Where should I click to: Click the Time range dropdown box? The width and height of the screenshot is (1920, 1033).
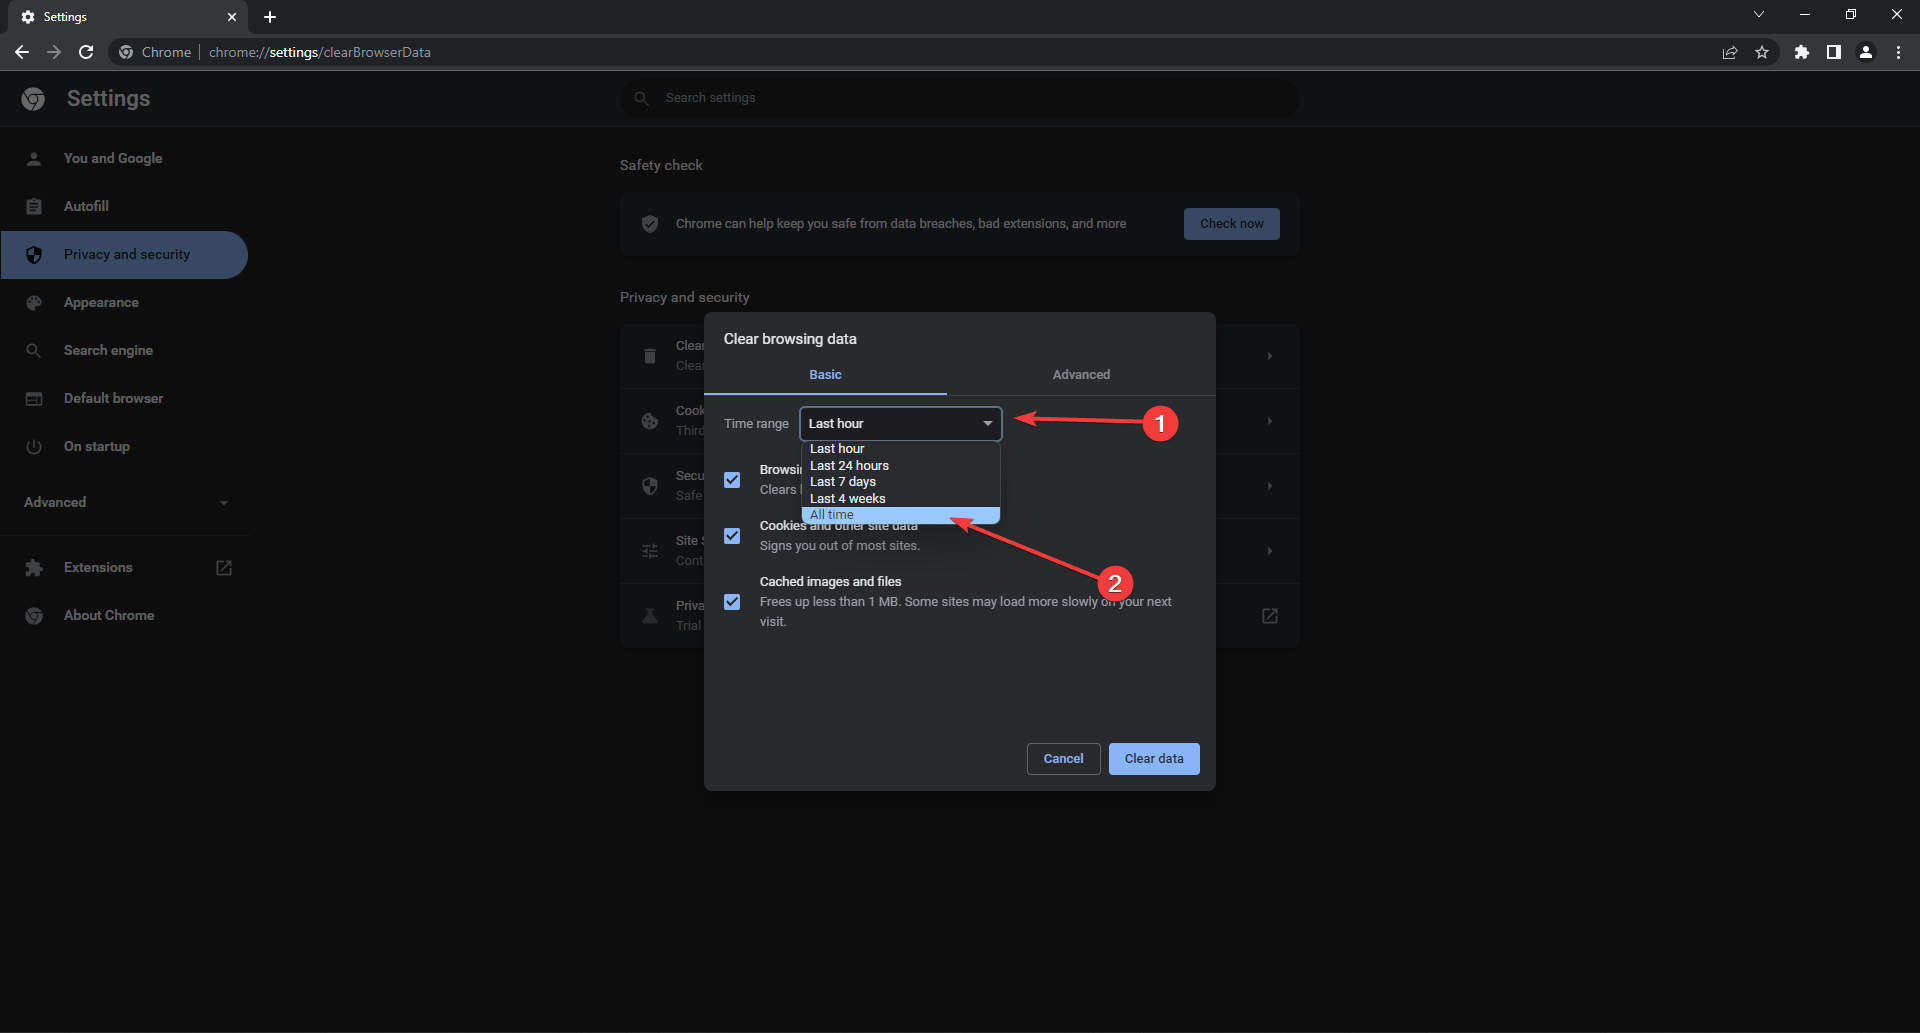900,424
